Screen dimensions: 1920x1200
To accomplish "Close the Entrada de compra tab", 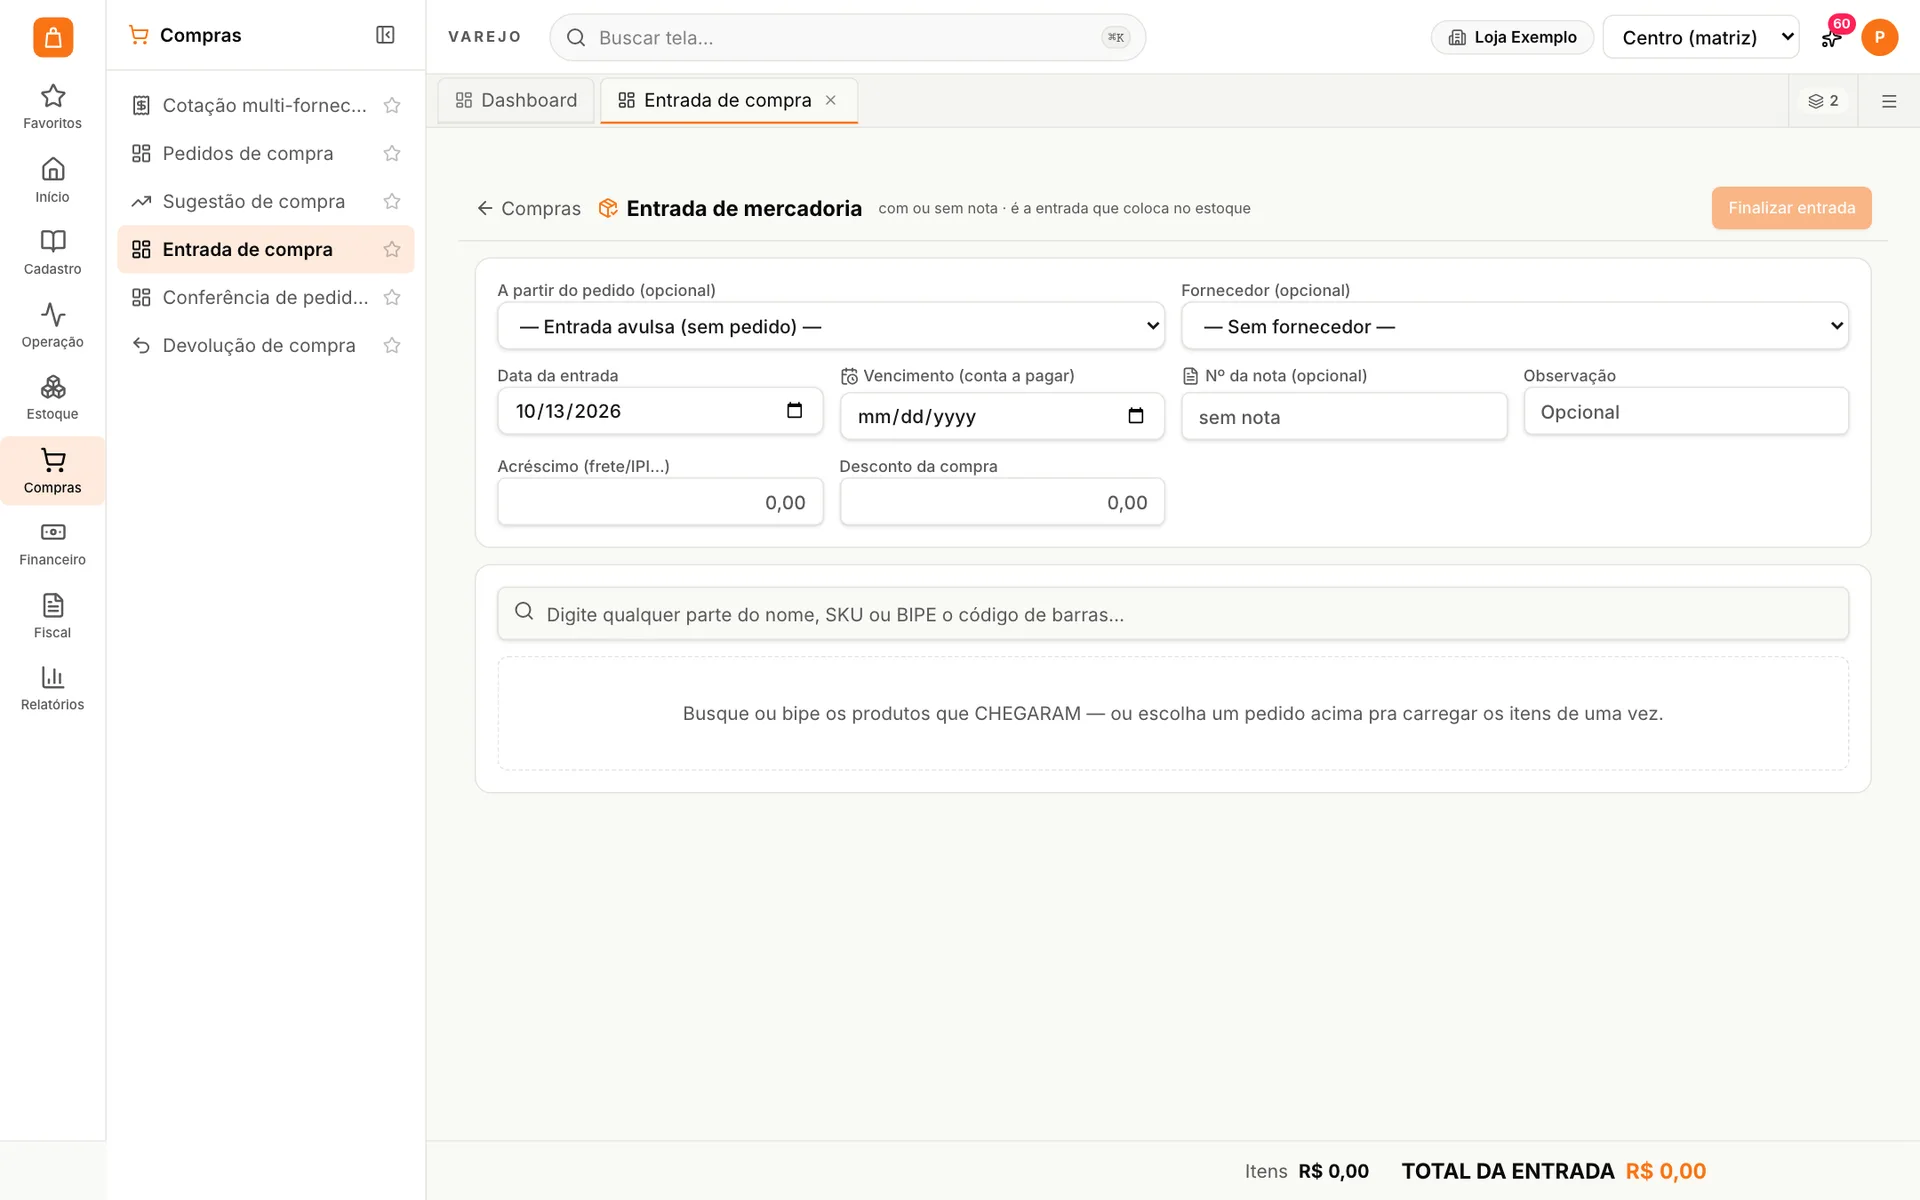I will 830,100.
